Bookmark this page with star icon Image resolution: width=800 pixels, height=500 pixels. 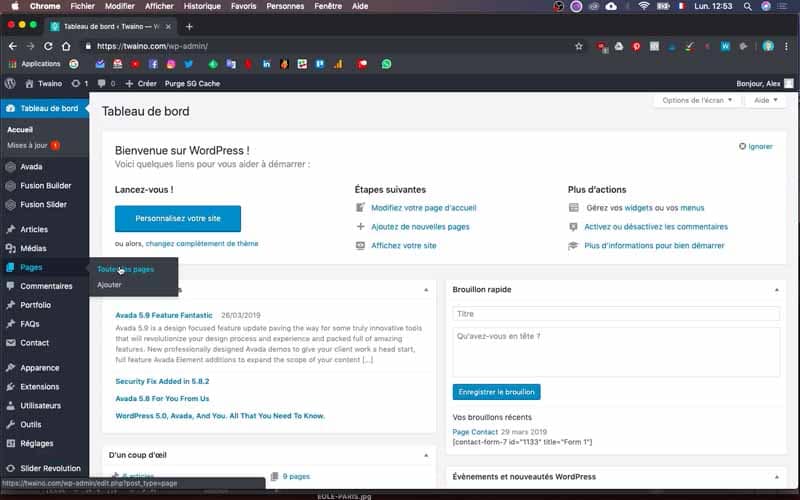coord(579,46)
